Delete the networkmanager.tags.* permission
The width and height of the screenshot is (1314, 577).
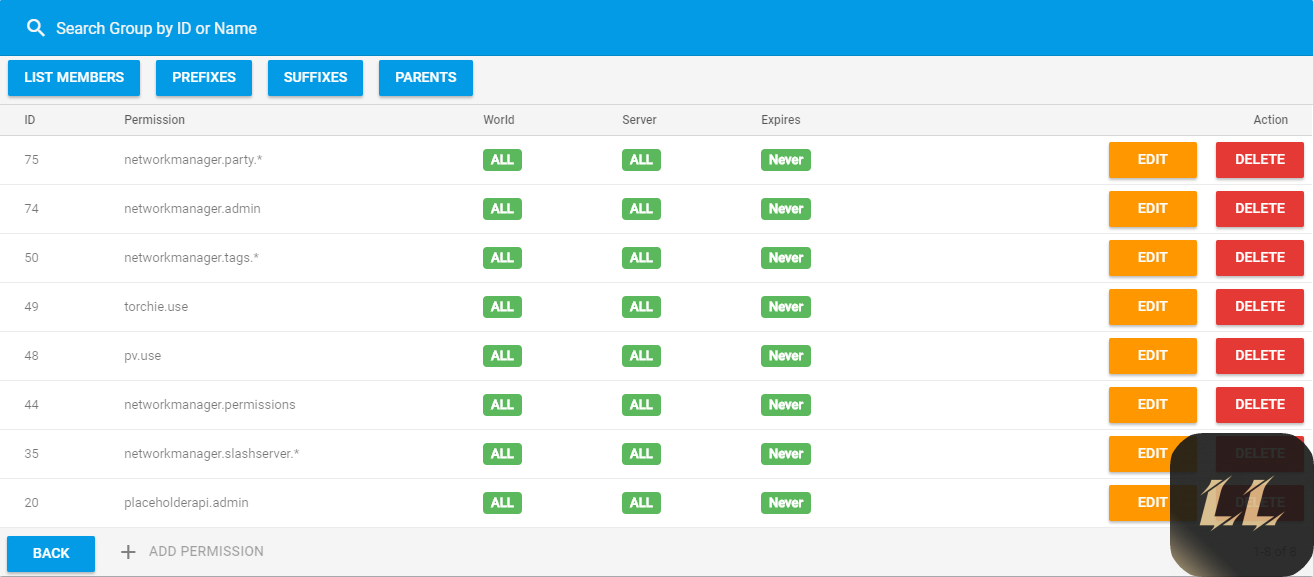click(x=1259, y=258)
